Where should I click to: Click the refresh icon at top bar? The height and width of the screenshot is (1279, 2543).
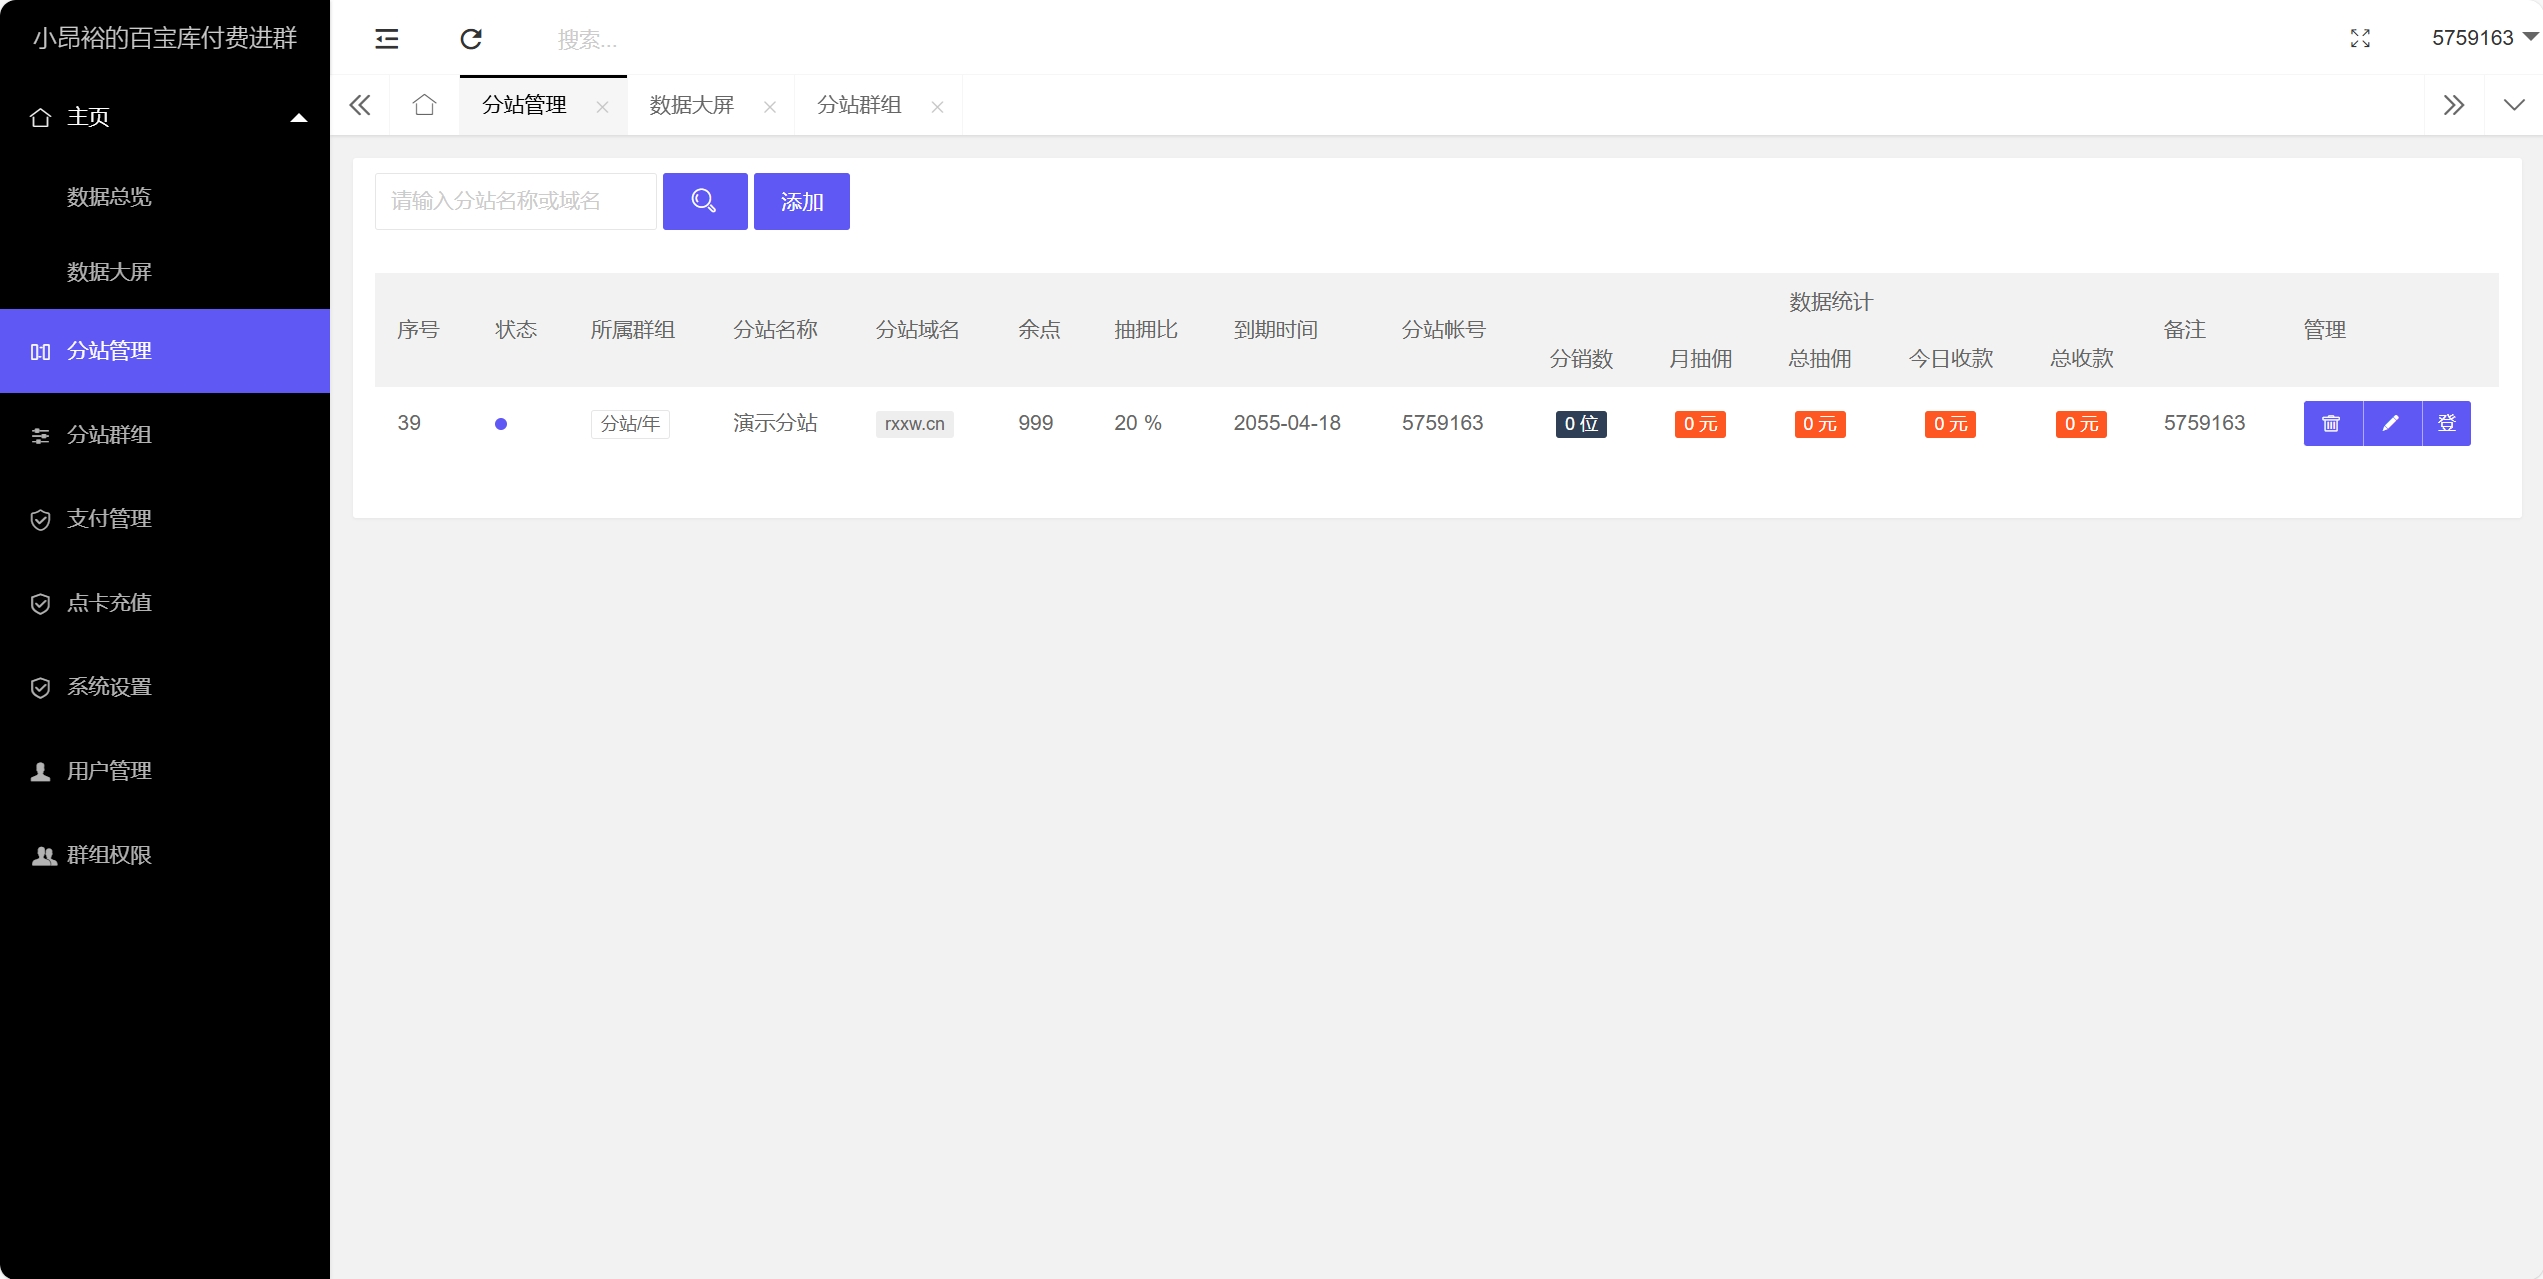click(471, 39)
